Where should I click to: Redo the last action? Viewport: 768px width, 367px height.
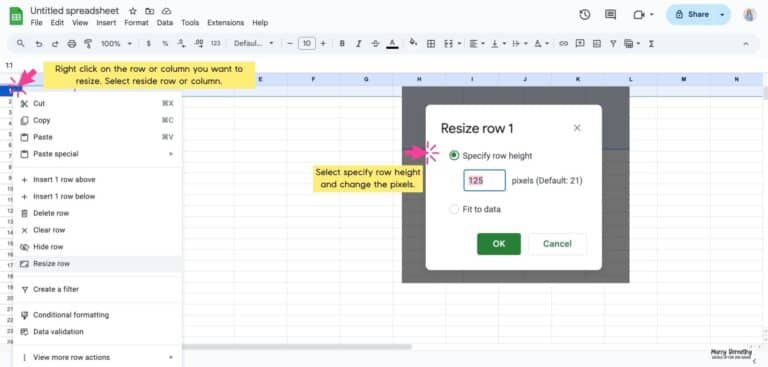[55, 44]
